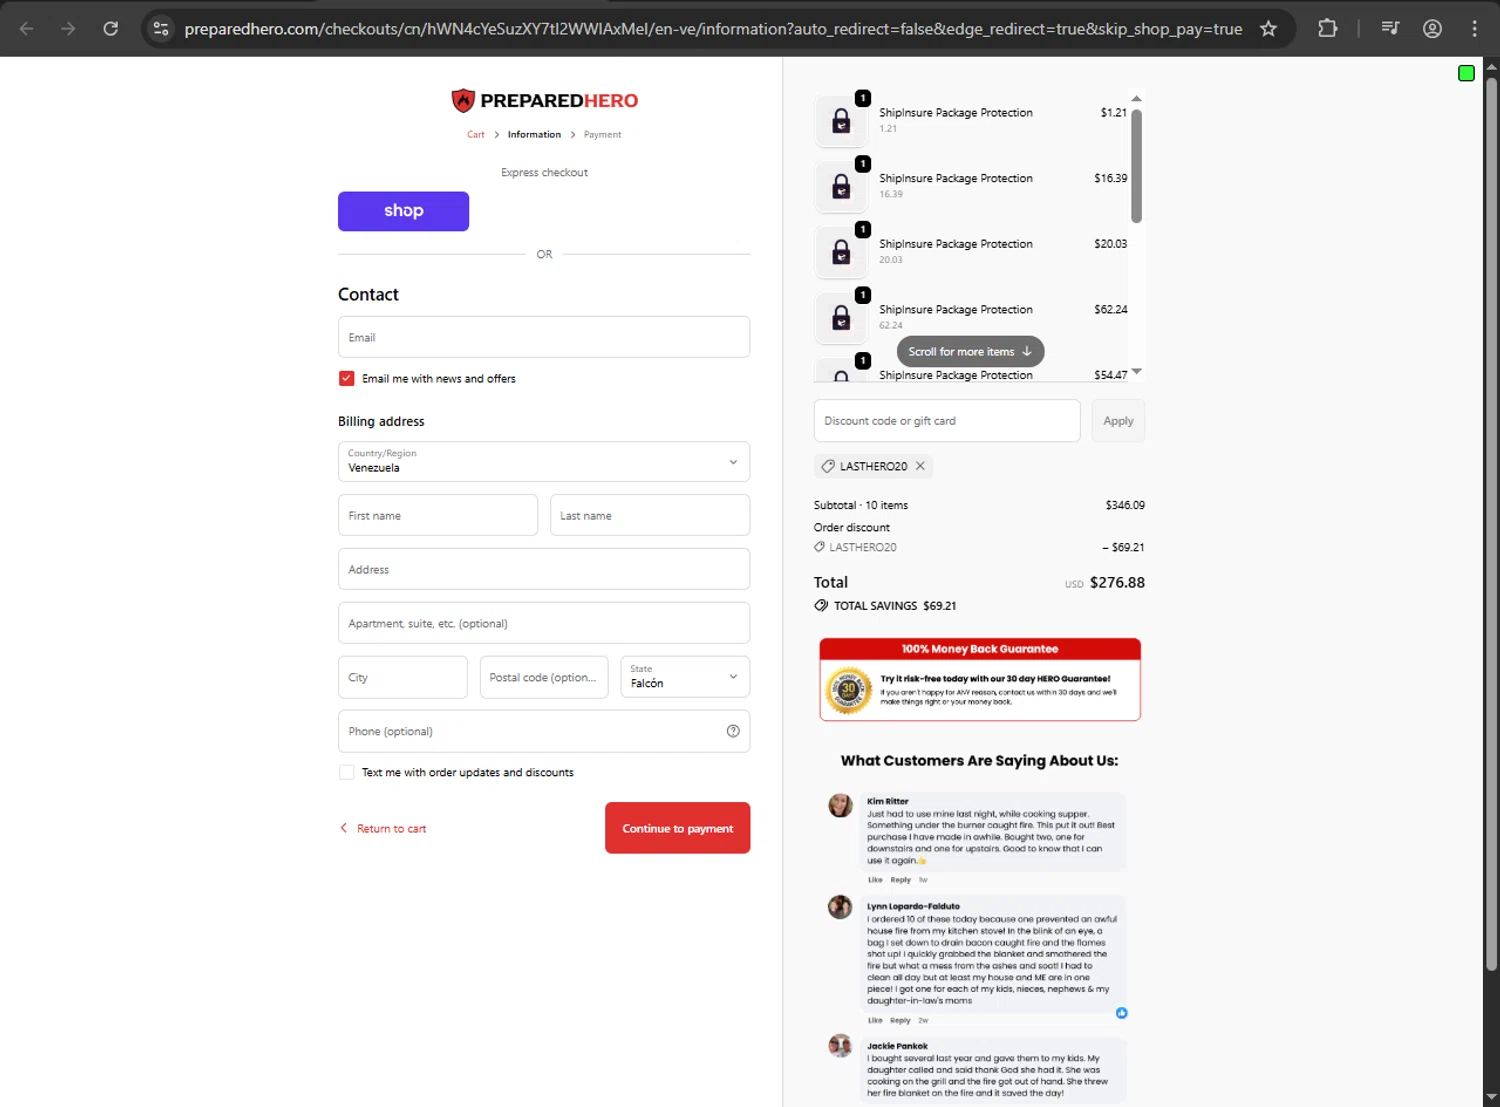Click the Return to cart link
Screen dimensions: 1500x1107
[384, 828]
